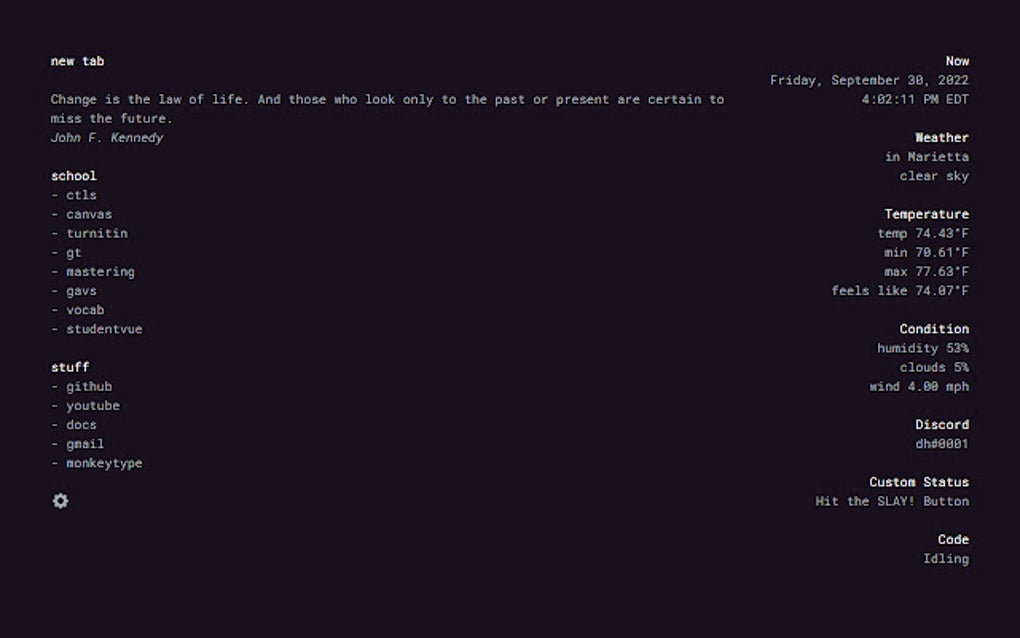Go to the canvas link
1020x638 pixels.
pos(89,214)
